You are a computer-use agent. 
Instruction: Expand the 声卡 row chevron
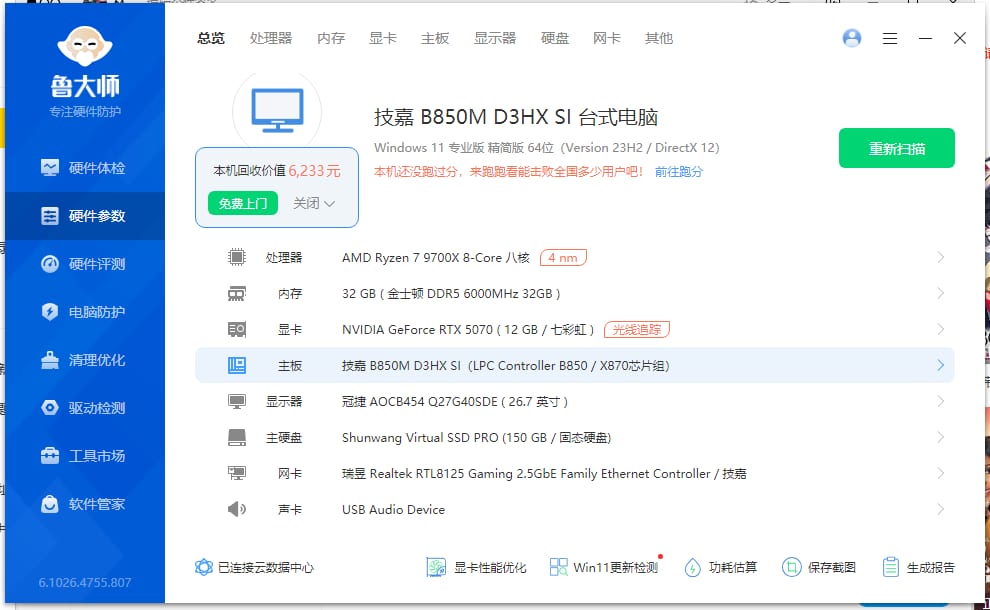941,509
